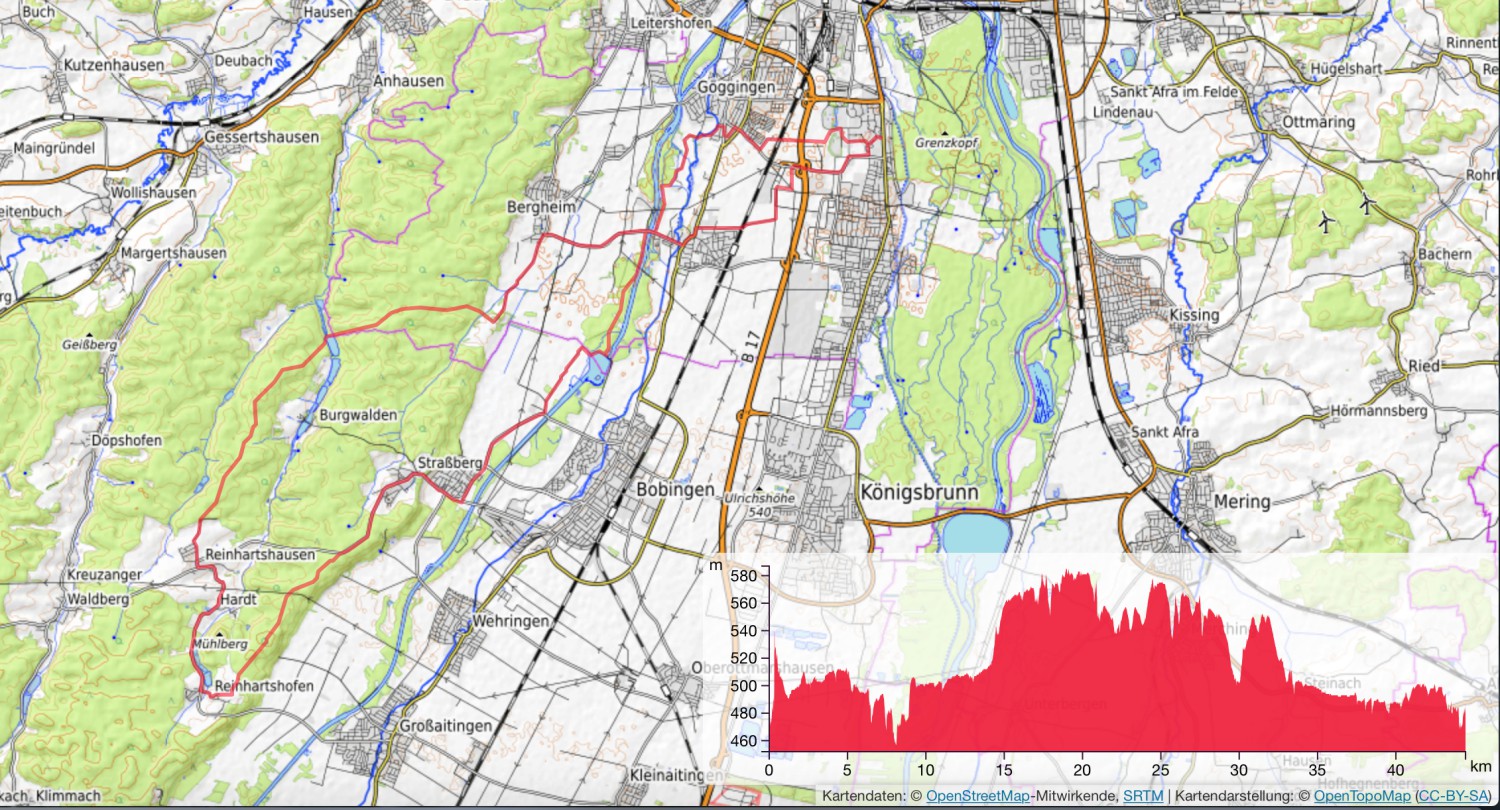Click the Göggingen label on the map

coord(735,89)
